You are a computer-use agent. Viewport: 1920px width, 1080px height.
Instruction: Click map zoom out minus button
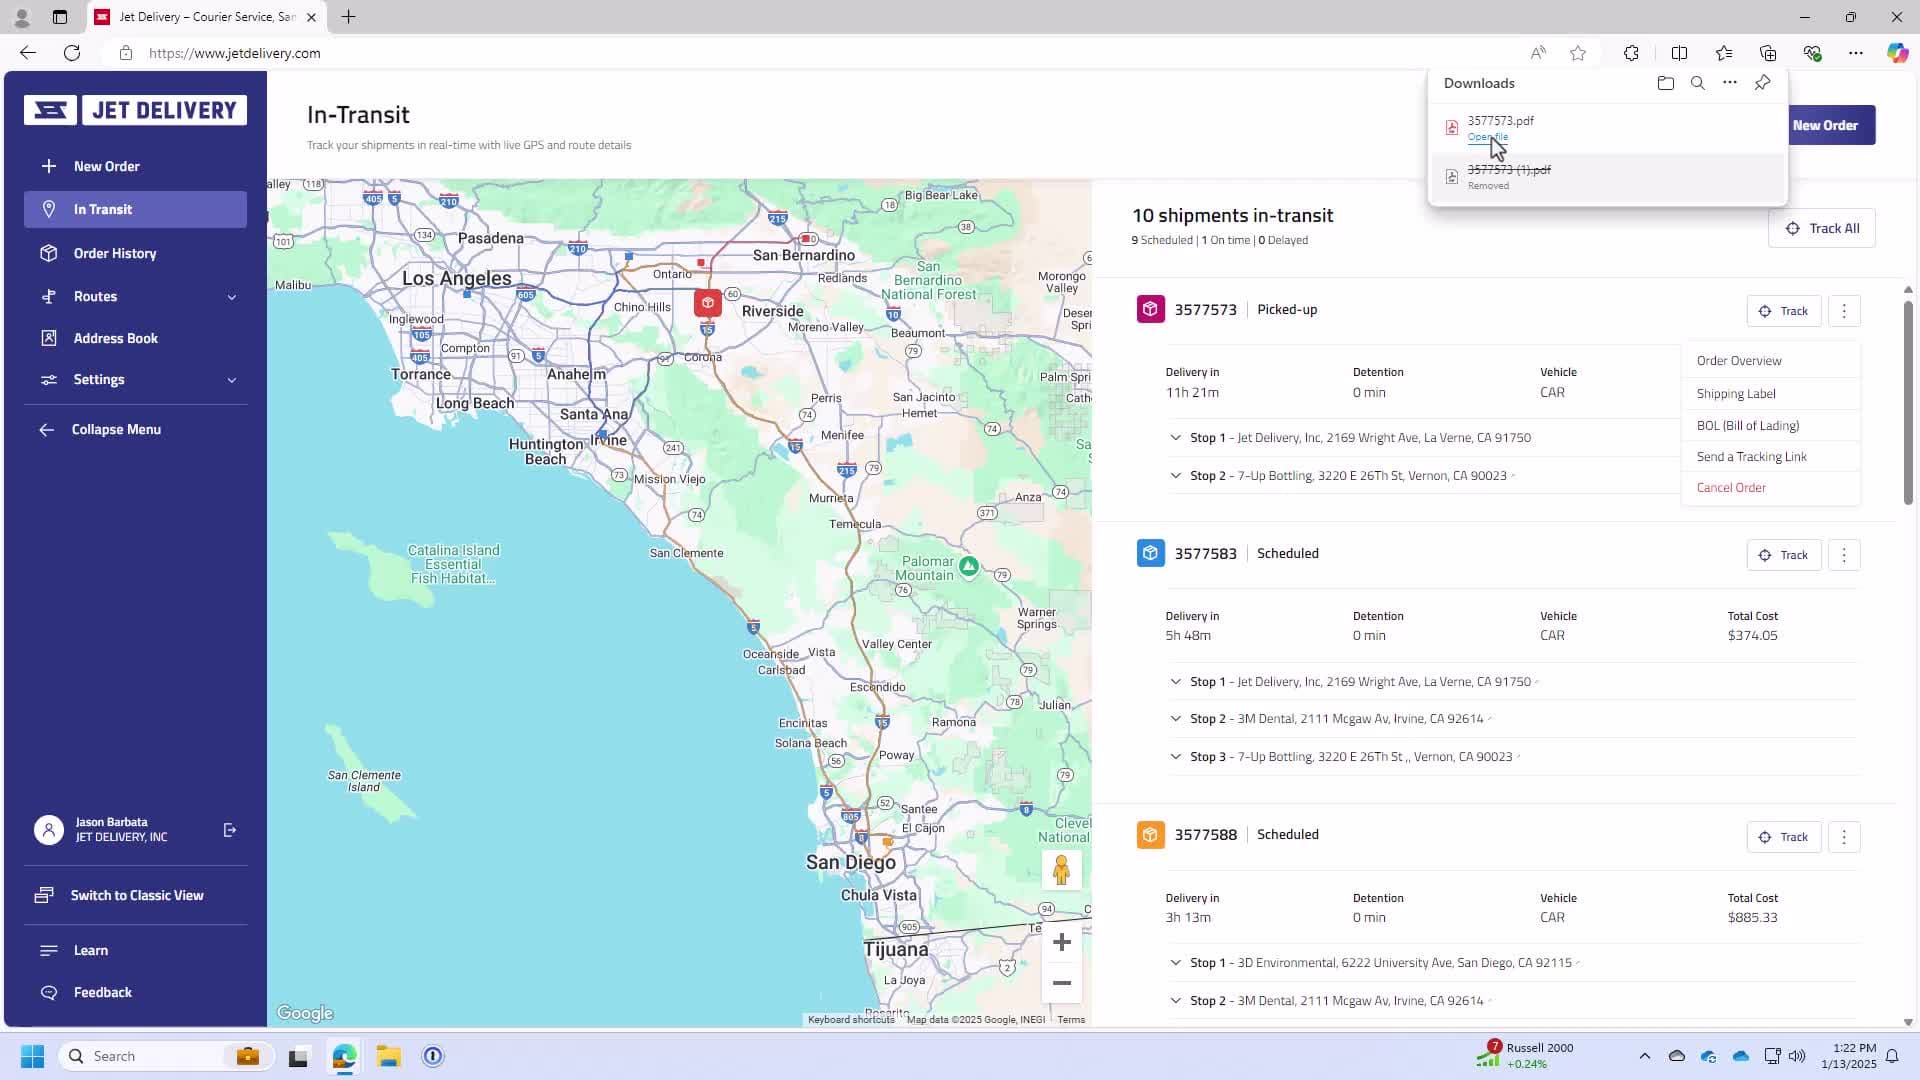(1061, 983)
